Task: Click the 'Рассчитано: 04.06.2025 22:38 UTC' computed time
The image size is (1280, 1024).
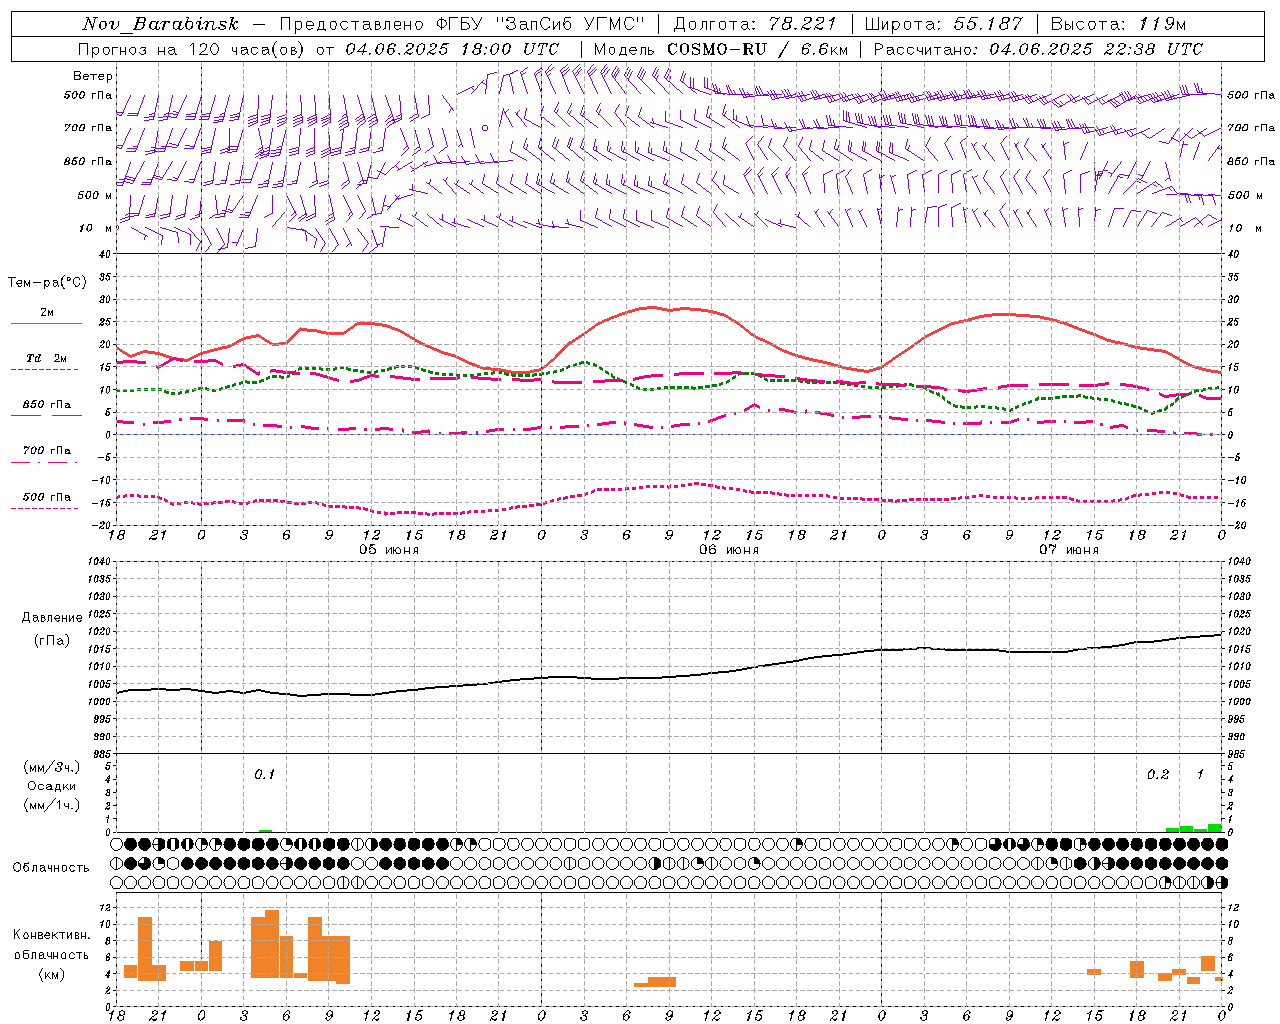Action: pyautogui.click(x=1038, y=49)
